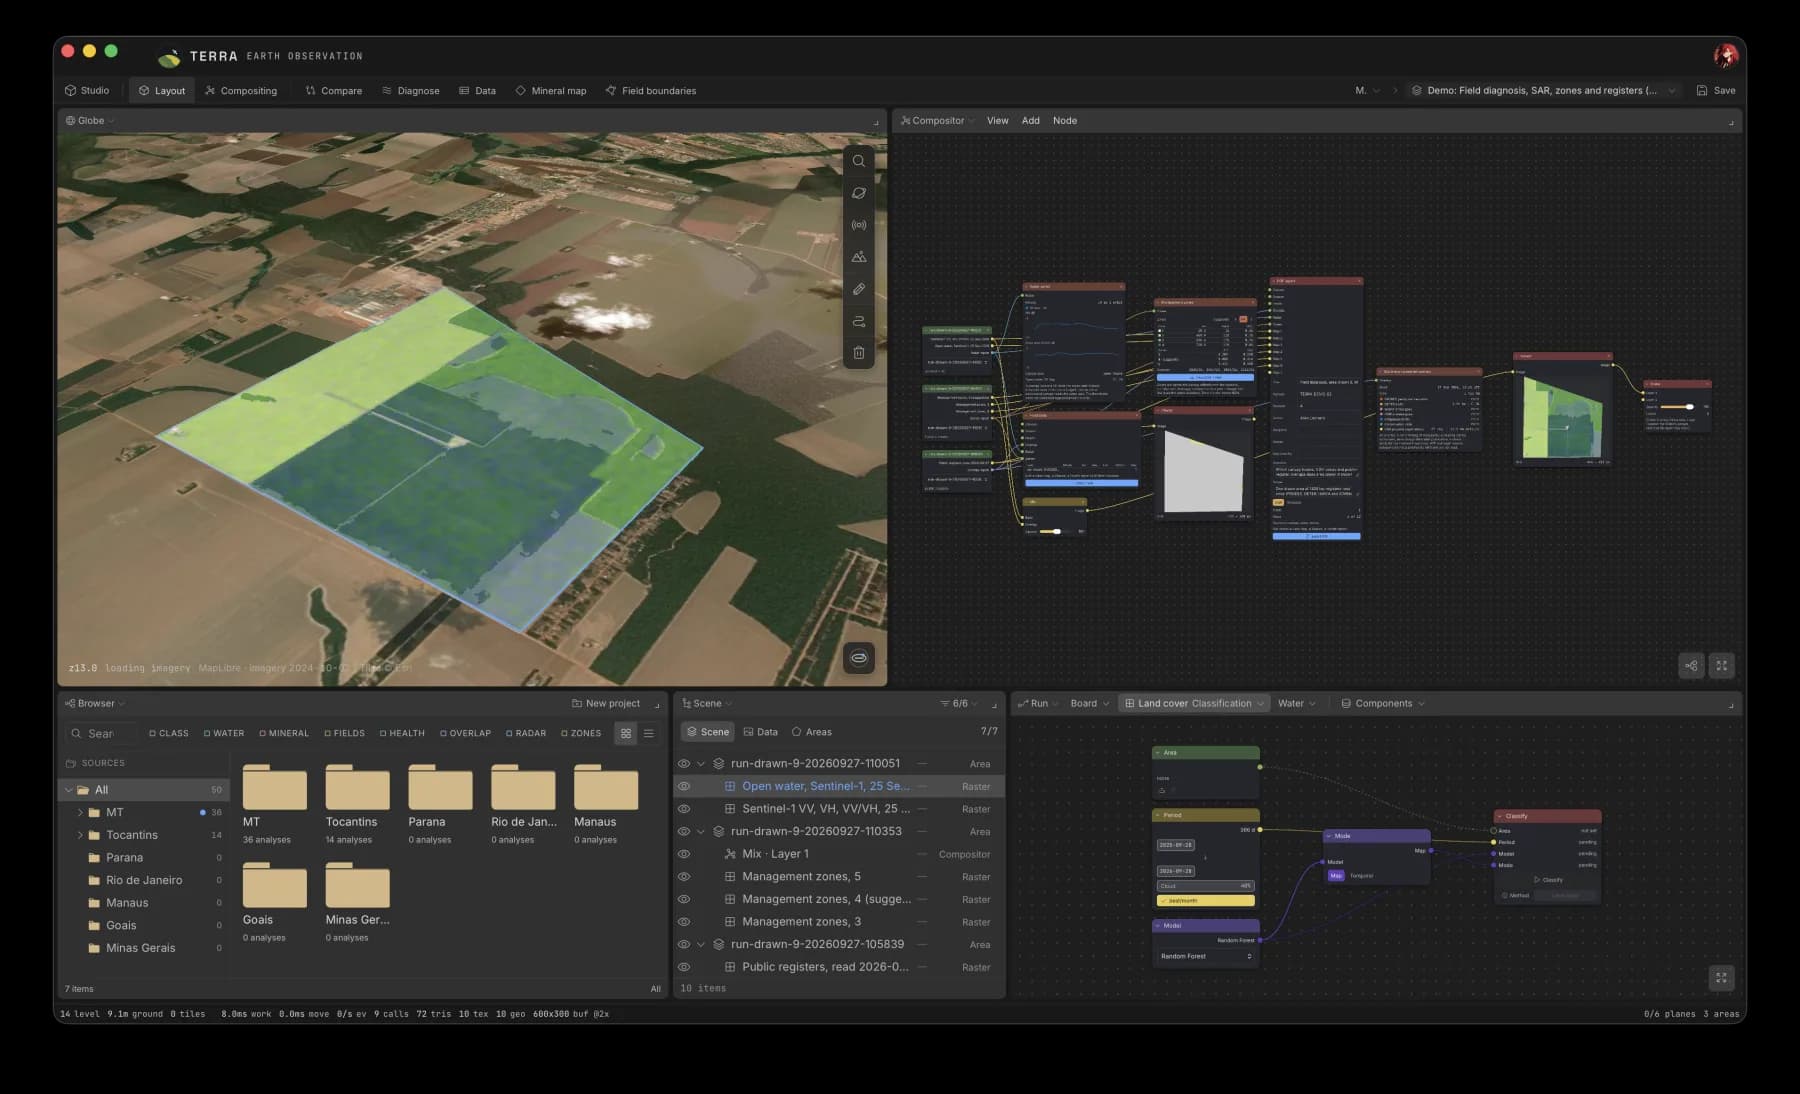Open the Tocantins folder thumbnail
The height and width of the screenshot is (1094, 1800).
(x=357, y=787)
